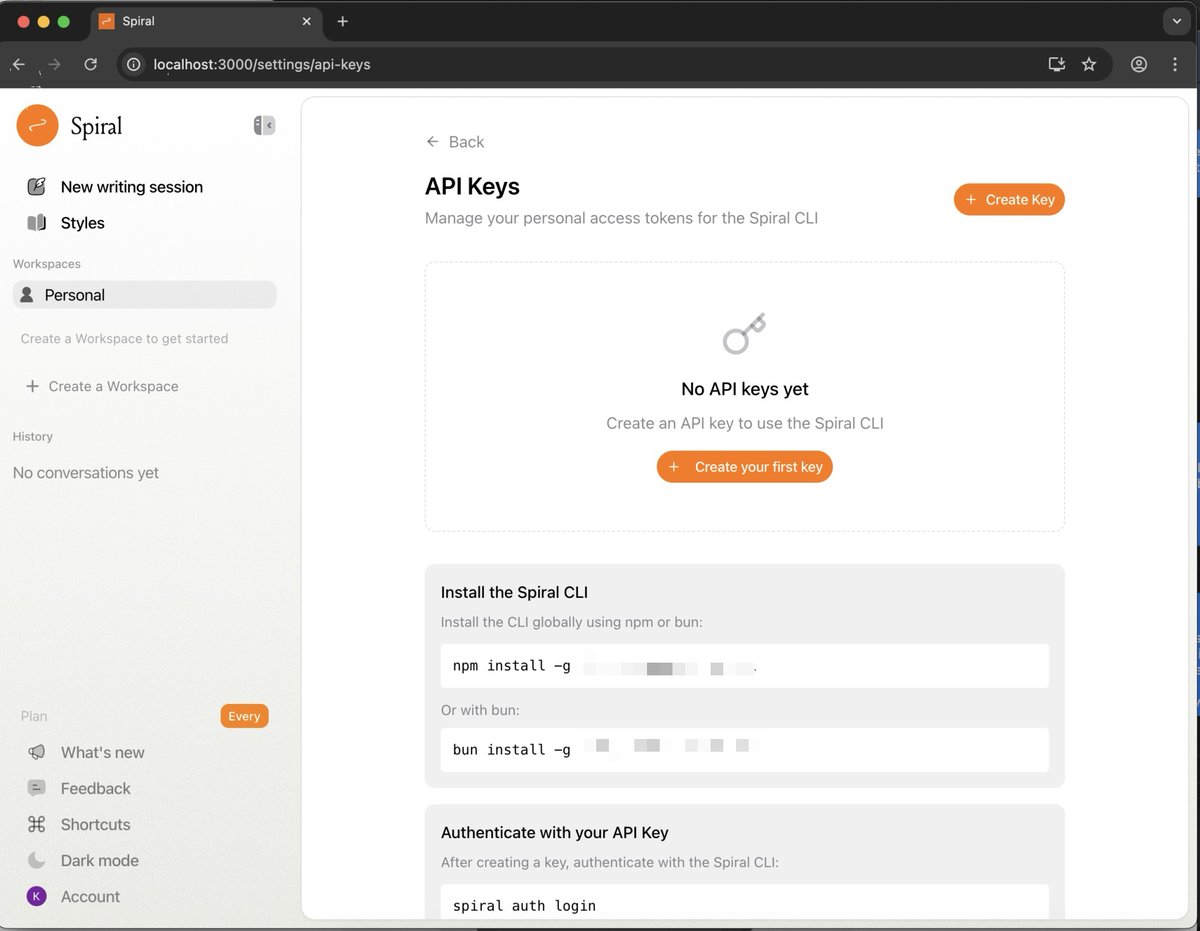Reload the page
Screen dimensions: 1200x931
coord(91,64)
